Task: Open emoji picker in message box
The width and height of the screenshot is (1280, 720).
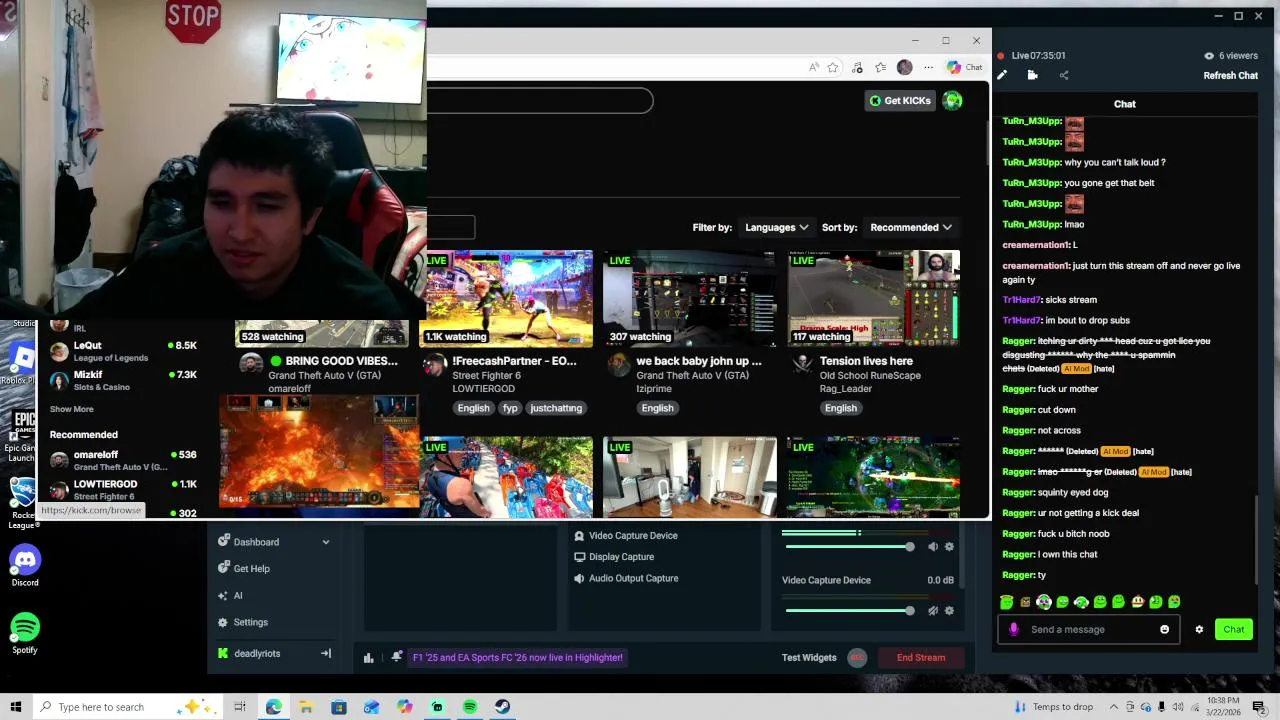Action: tap(1164, 629)
